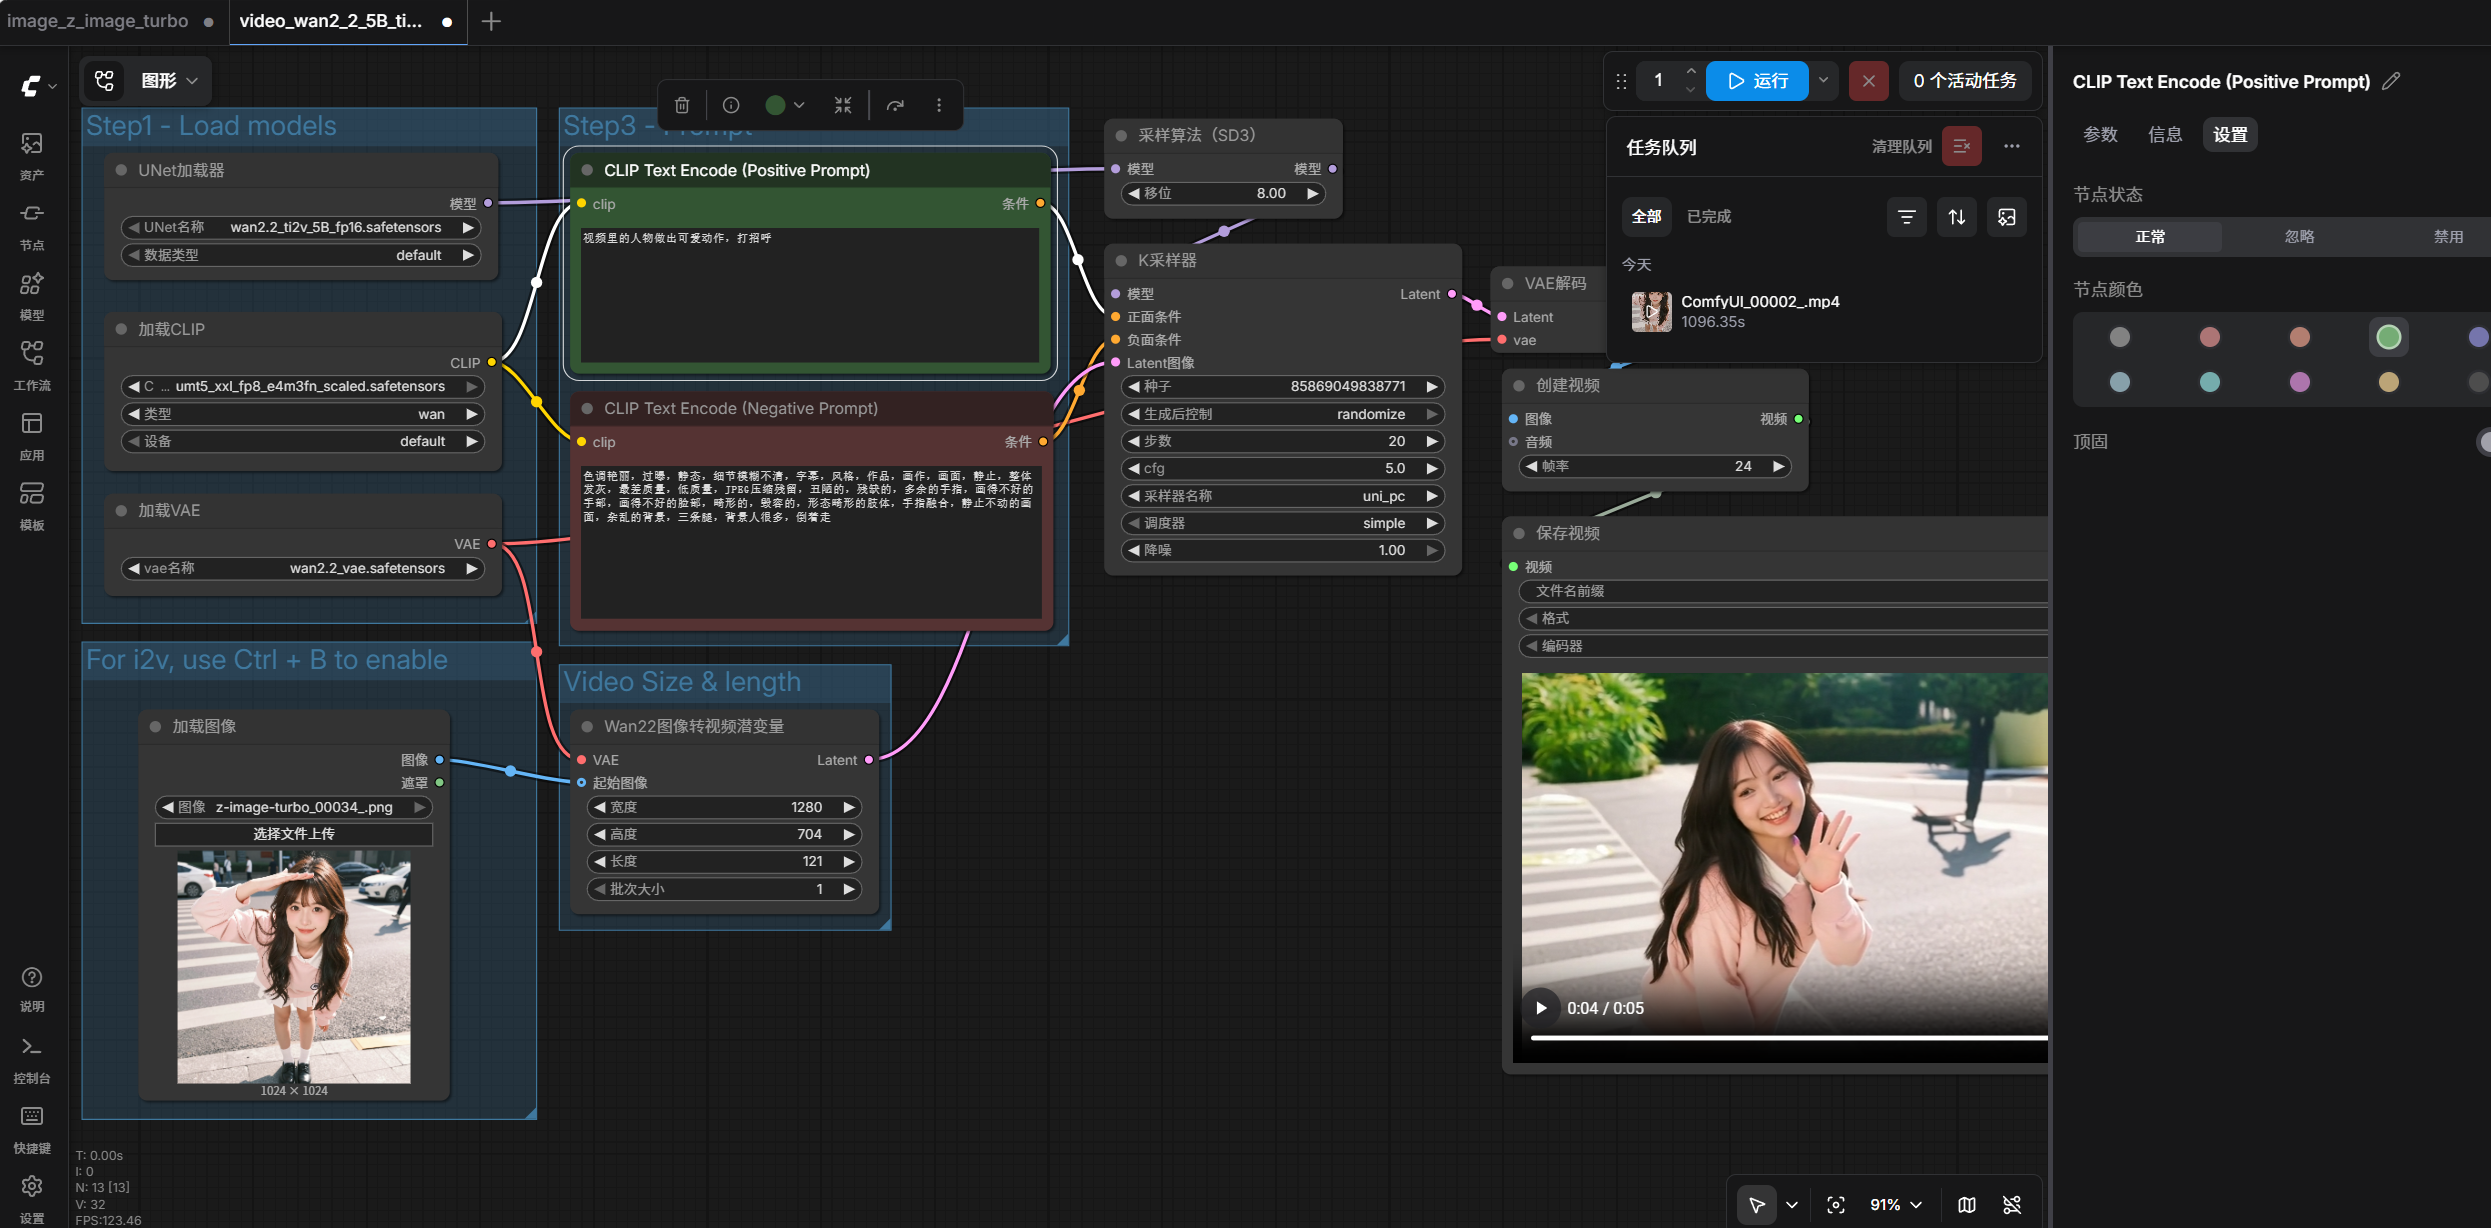Set node state to 正常
This screenshot has width=2491, height=1228.
pyautogui.click(x=2150, y=237)
